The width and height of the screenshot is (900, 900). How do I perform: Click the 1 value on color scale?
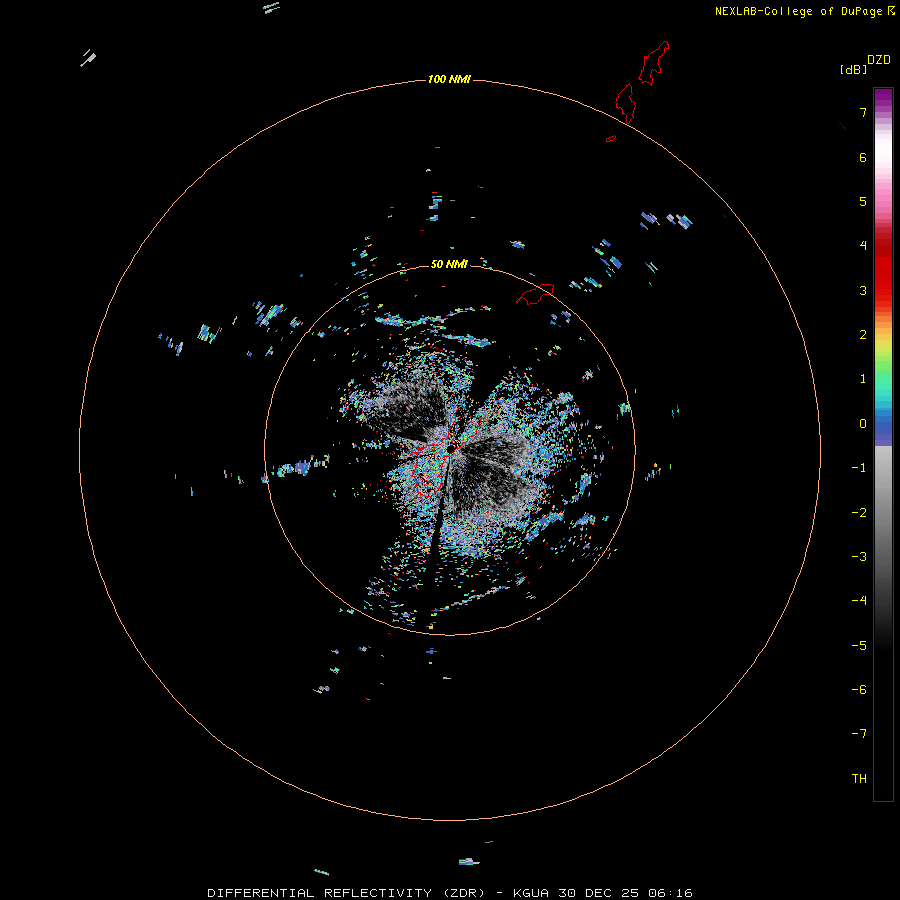click(863, 379)
